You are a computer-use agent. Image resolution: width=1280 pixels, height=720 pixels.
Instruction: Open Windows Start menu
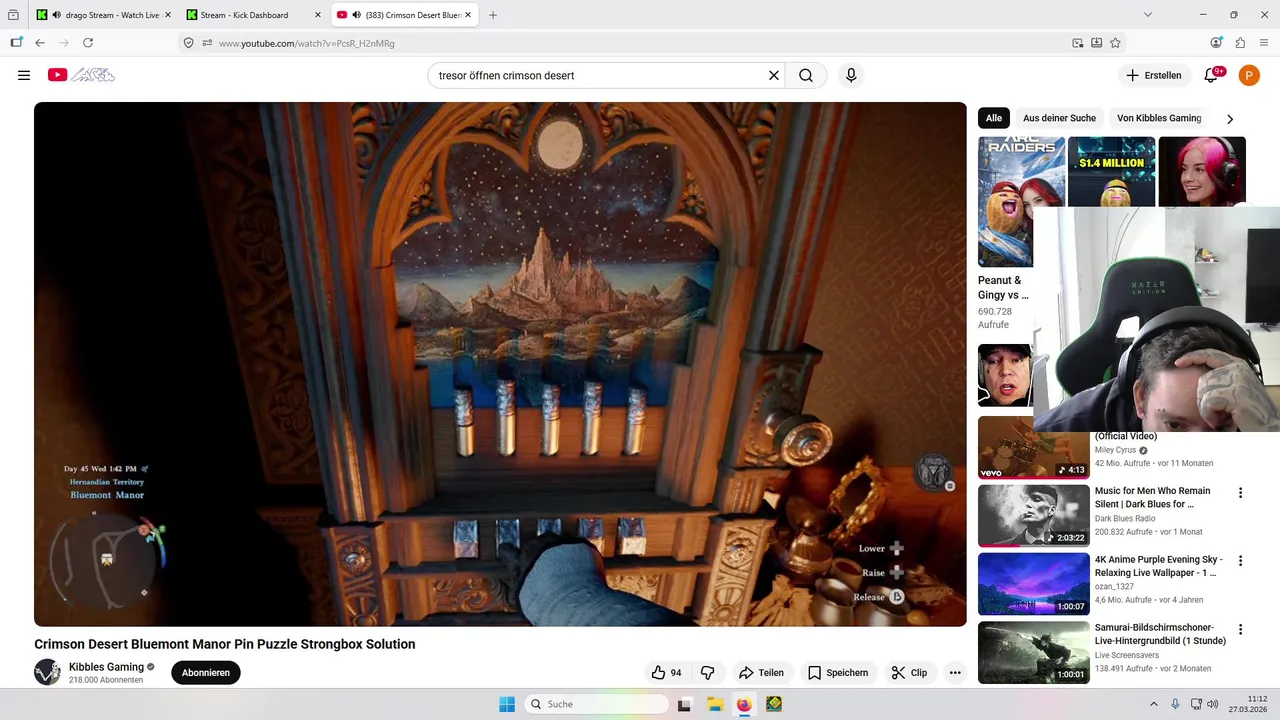click(507, 704)
